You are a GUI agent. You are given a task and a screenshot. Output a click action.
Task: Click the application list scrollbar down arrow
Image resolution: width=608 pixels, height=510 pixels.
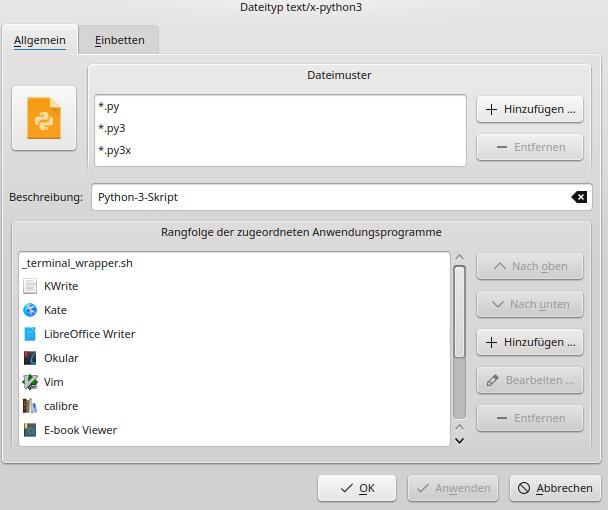[459, 439]
